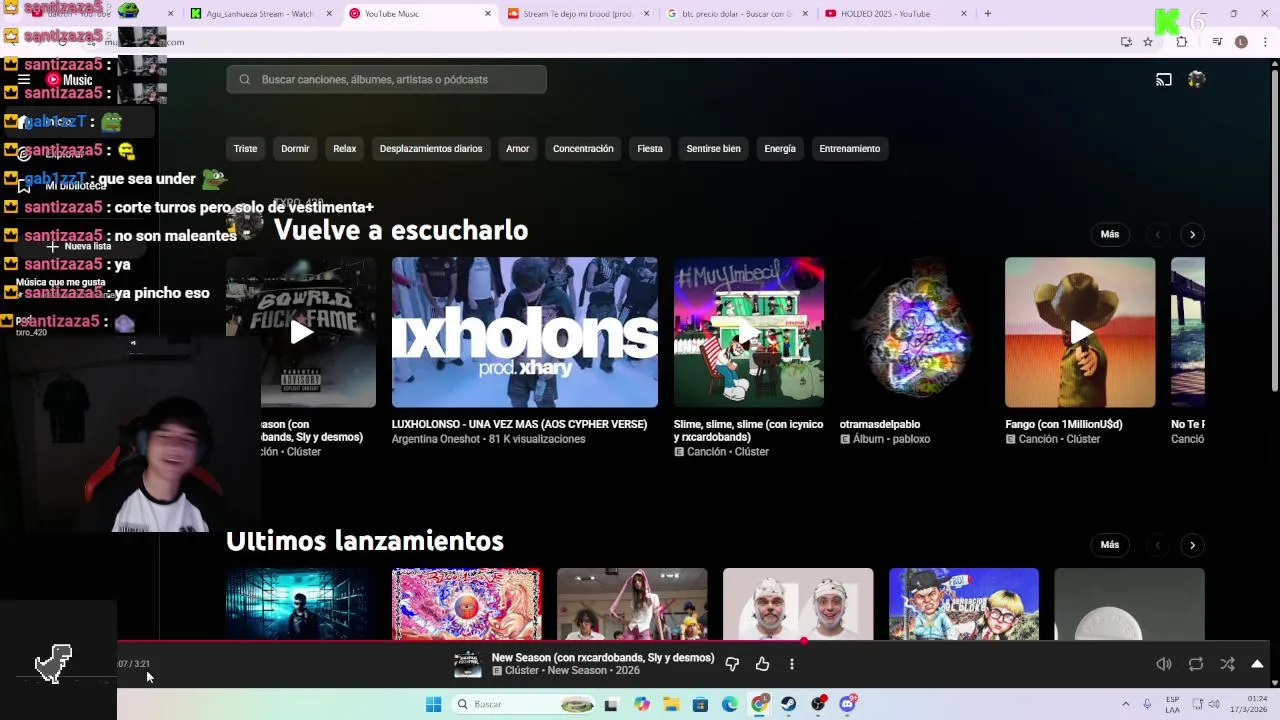Toggle repeat mode in the player bar
The width and height of the screenshot is (1280, 720).
pos(1195,664)
